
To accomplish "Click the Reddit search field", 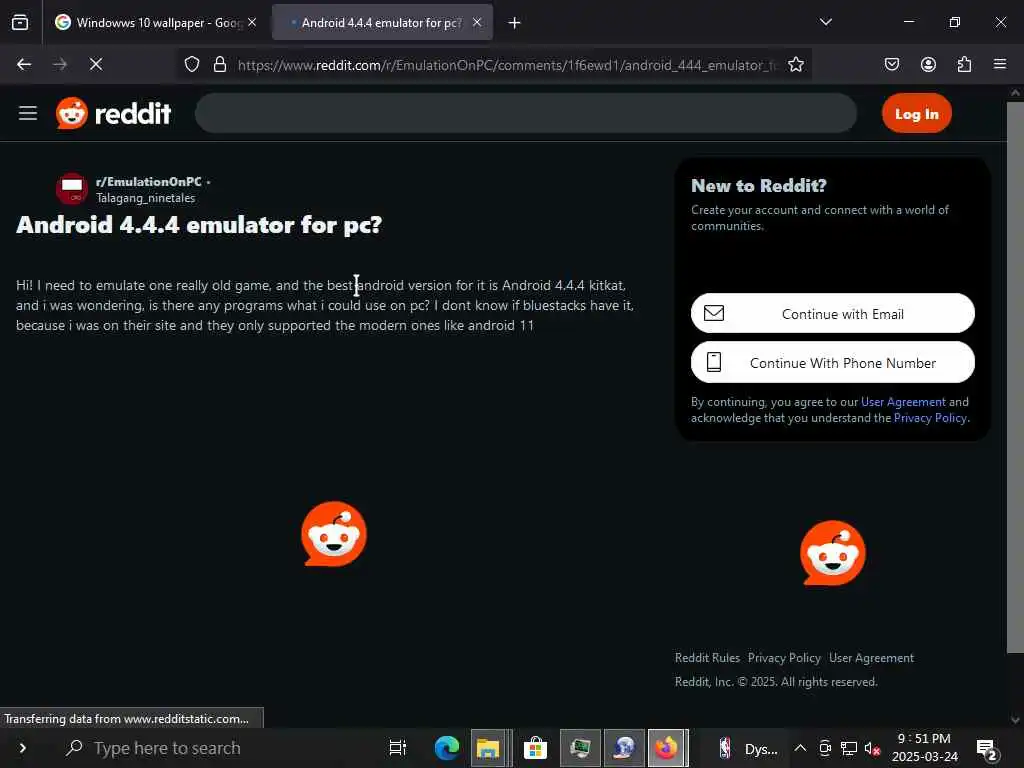I will 526,113.
